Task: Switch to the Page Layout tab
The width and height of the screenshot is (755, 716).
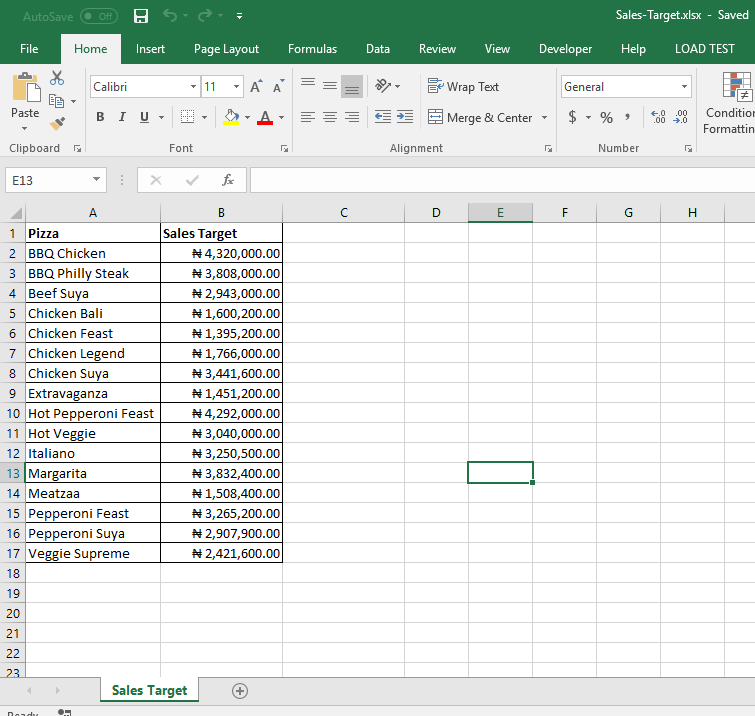Action: (226, 49)
